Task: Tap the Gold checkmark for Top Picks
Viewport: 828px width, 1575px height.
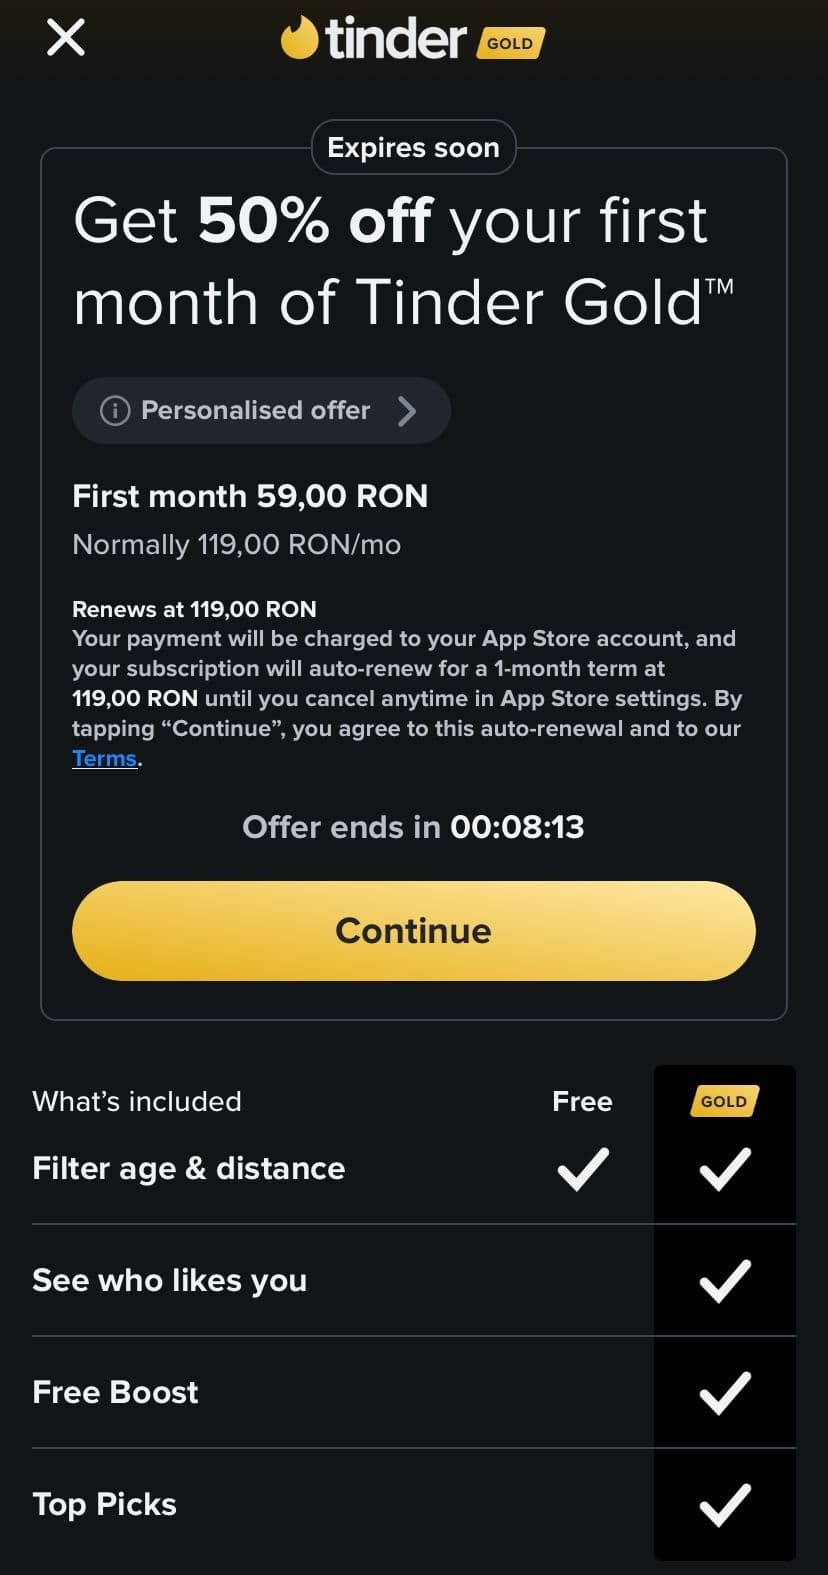Action: point(725,1505)
